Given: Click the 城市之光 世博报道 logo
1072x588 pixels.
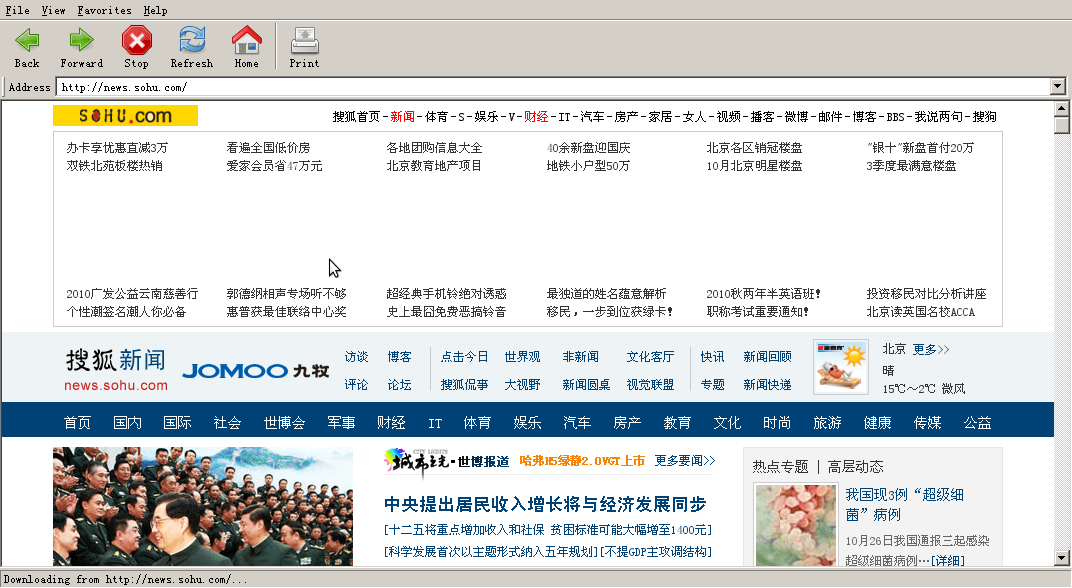Looking at the screenshot, I should (x=447, y=461).
